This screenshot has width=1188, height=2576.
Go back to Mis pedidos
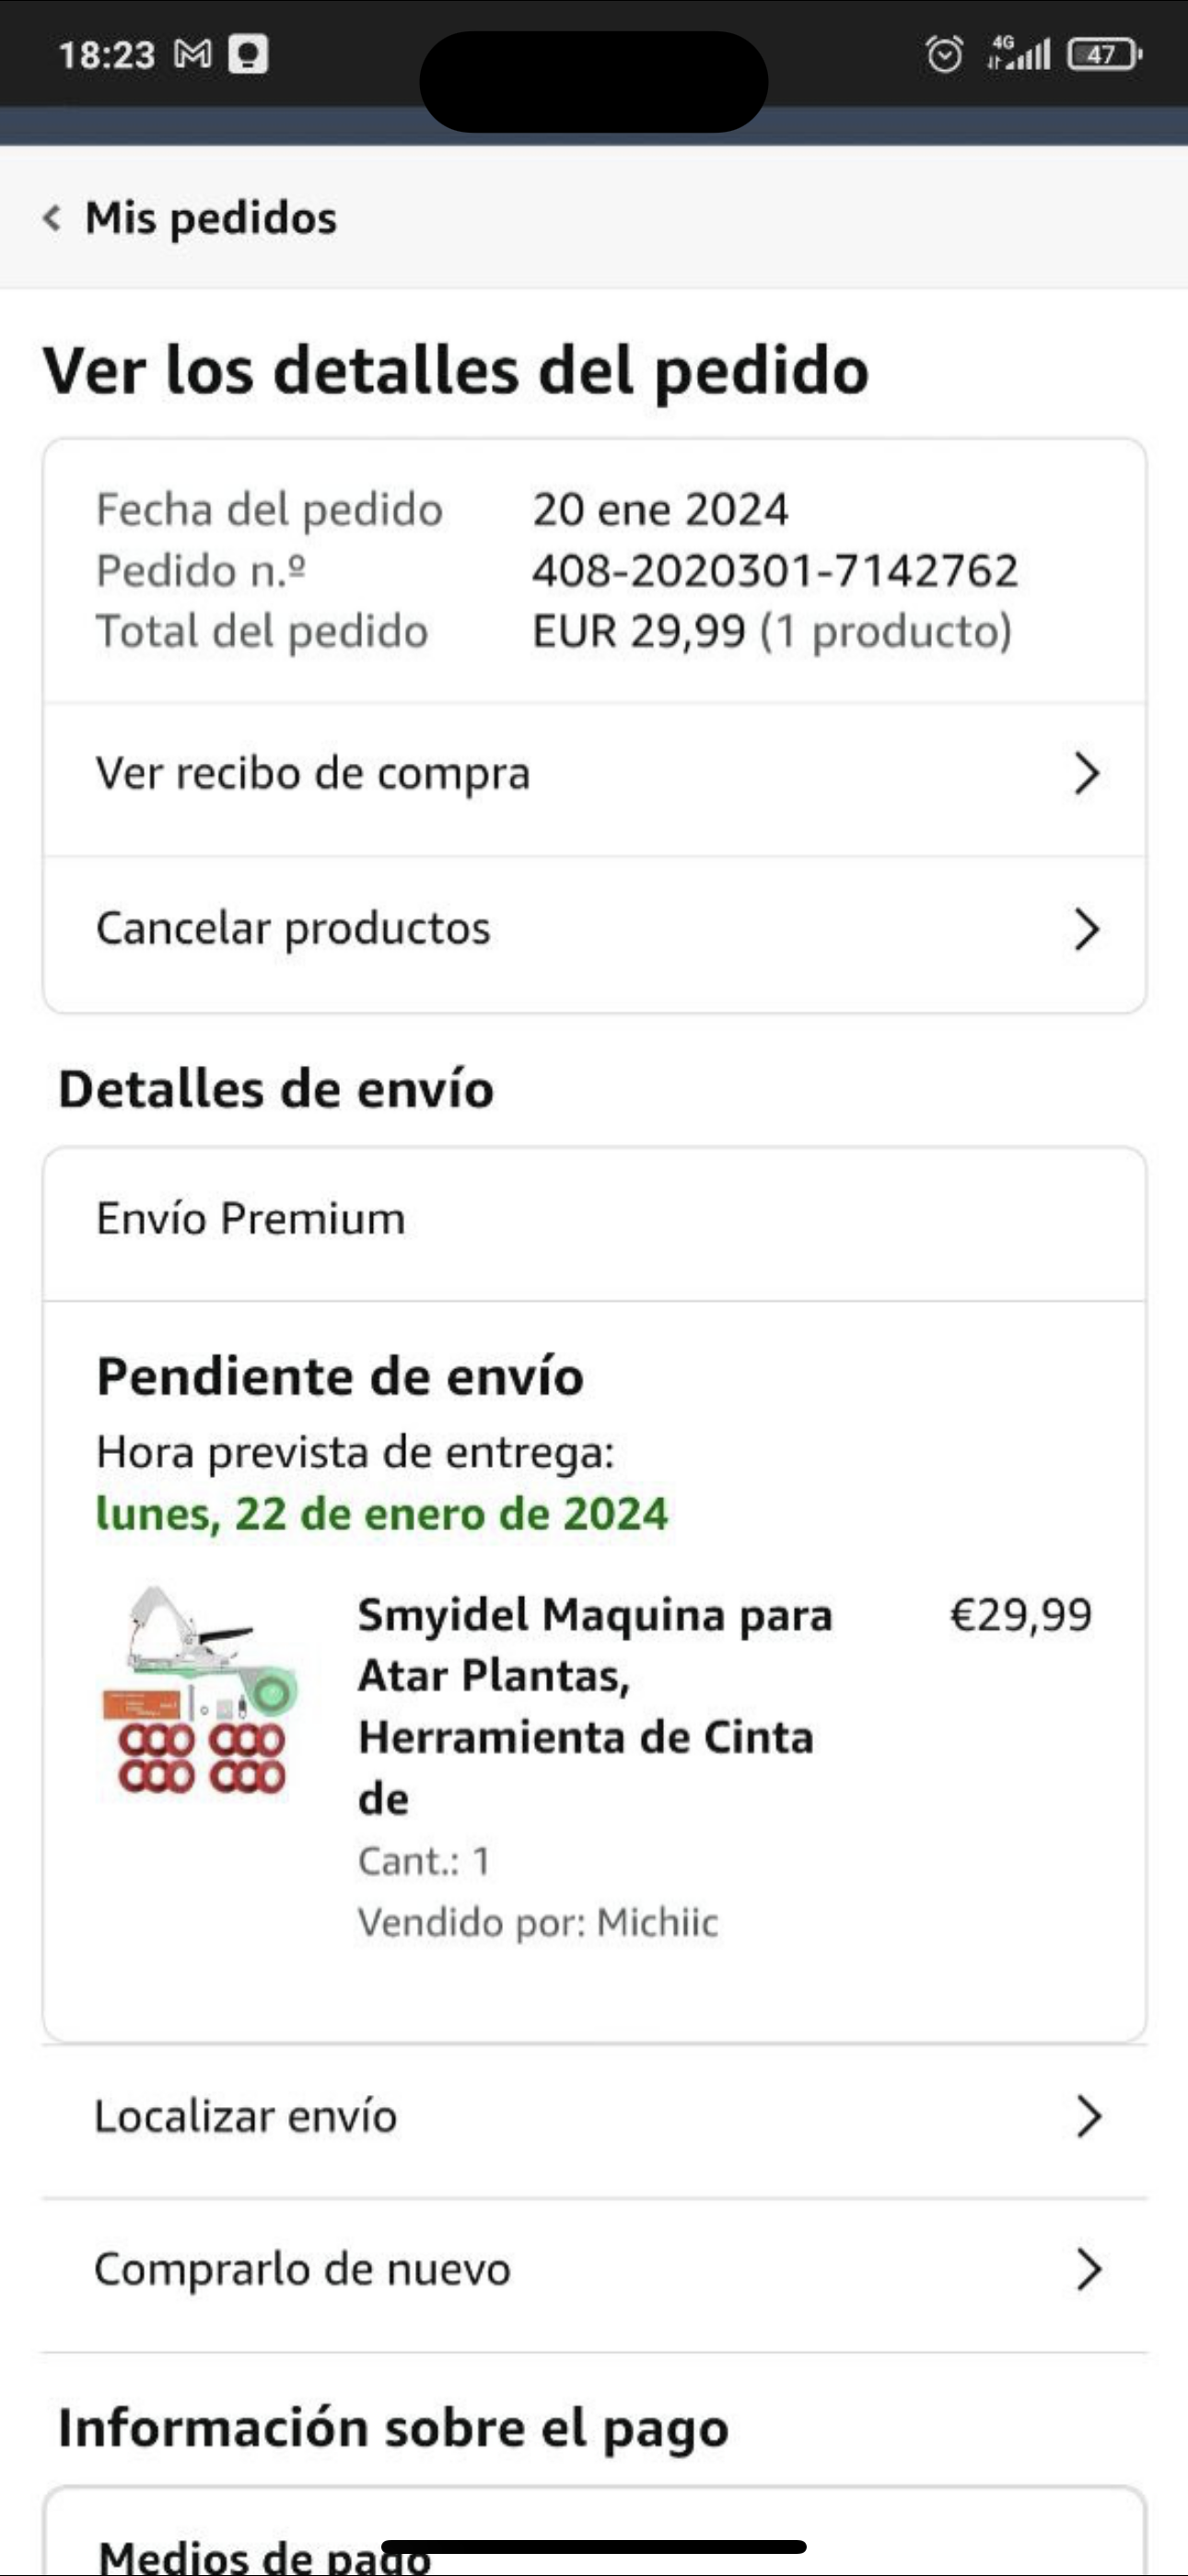pos(211,218)
